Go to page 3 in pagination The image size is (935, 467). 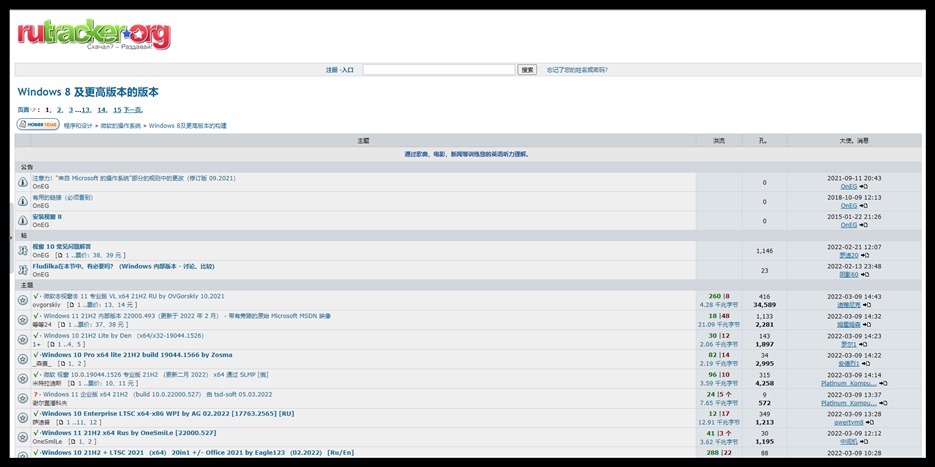[70, 110]
